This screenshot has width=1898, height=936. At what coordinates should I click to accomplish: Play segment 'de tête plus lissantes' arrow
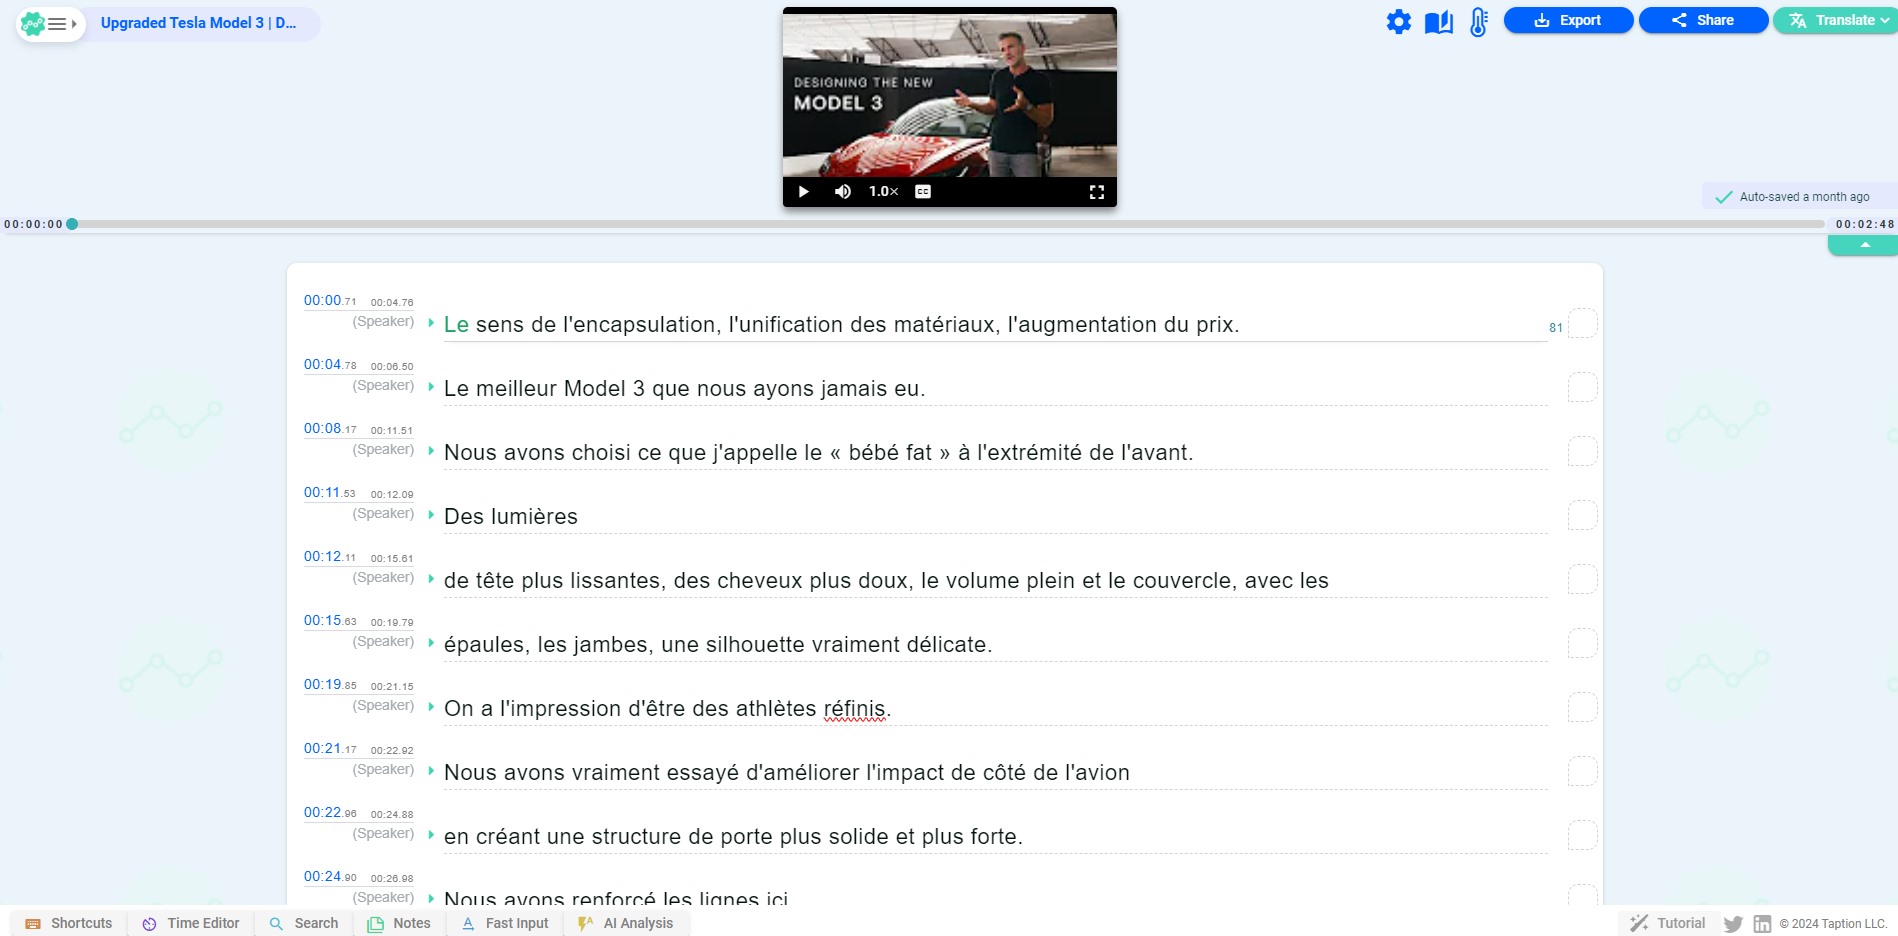point(431,578)
